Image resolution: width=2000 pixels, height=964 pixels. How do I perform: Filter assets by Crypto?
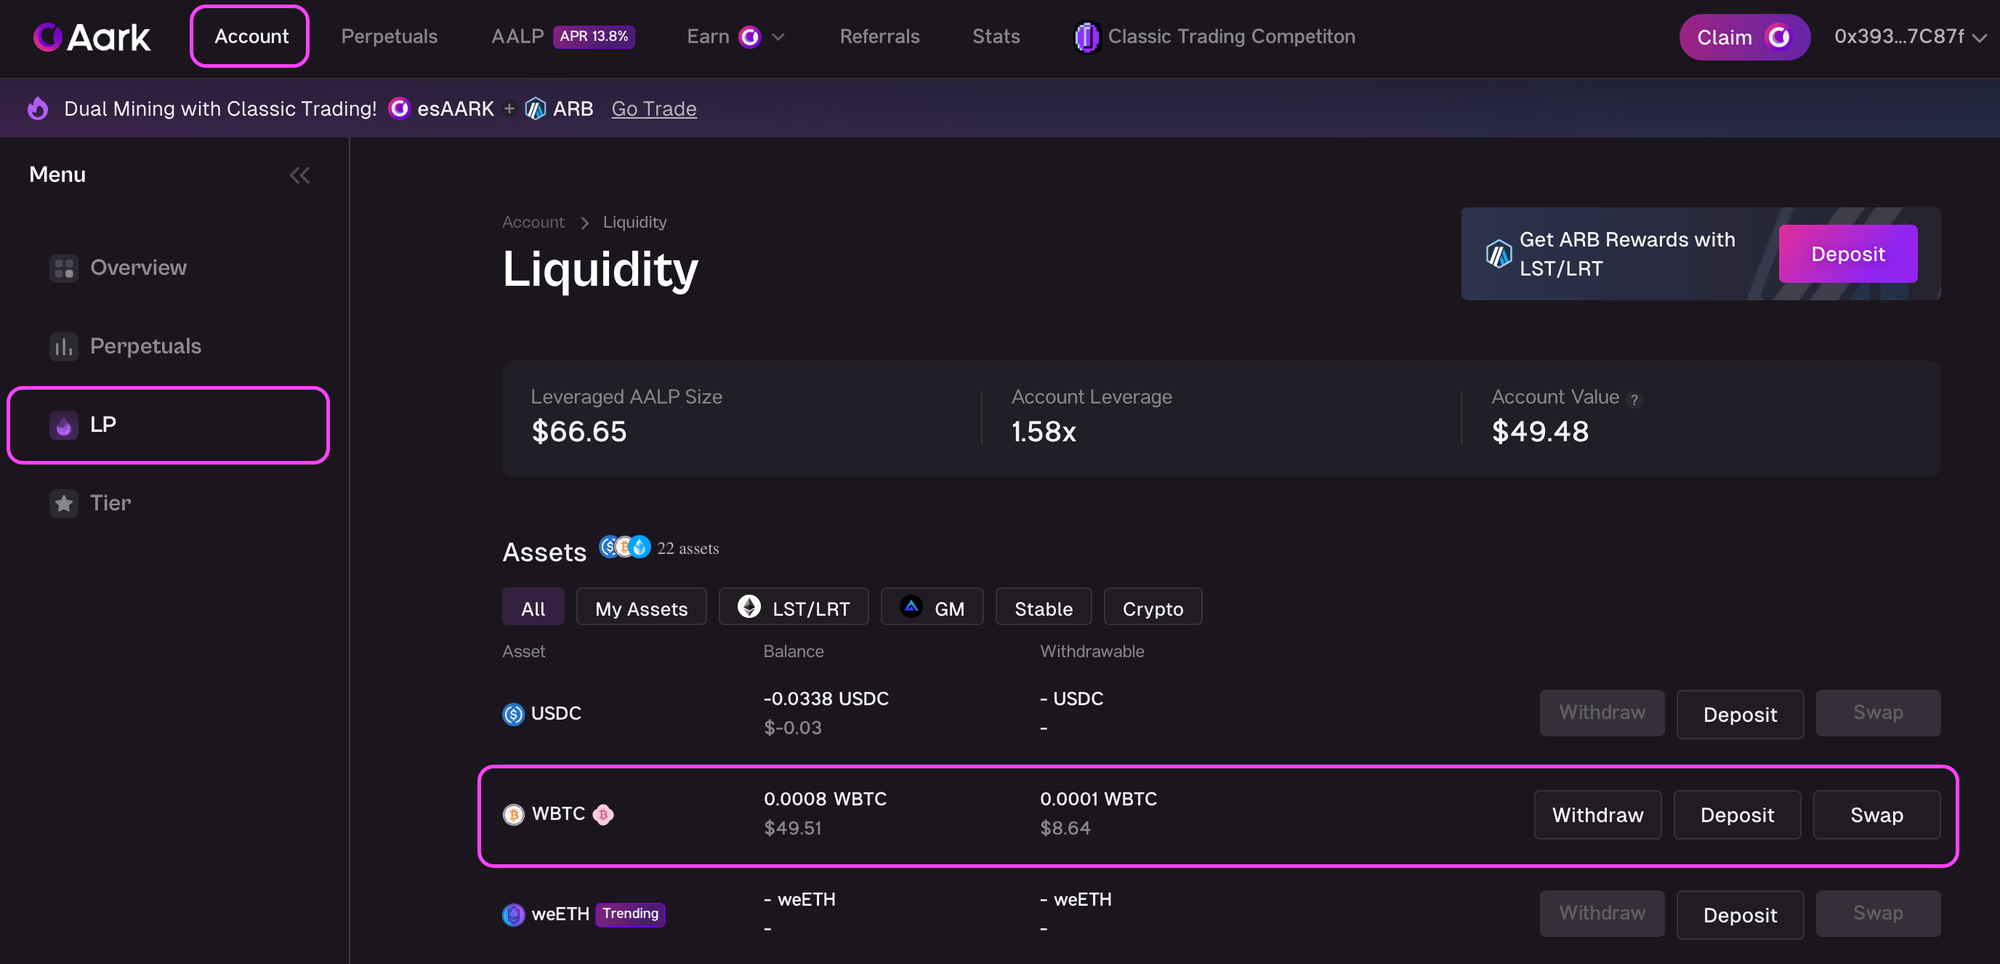[1153, 608]
